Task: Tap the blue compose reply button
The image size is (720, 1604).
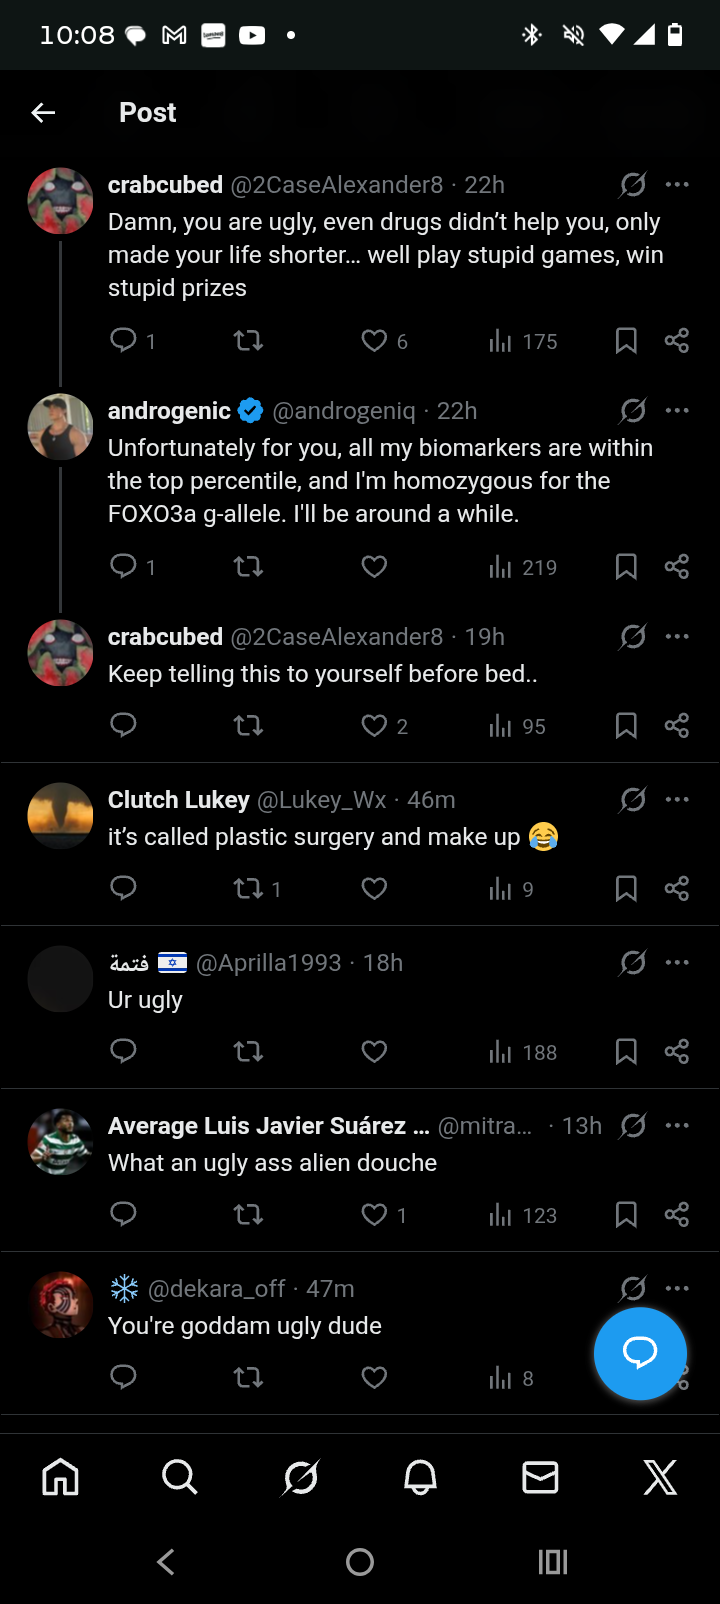Action: click(640, 1353)
